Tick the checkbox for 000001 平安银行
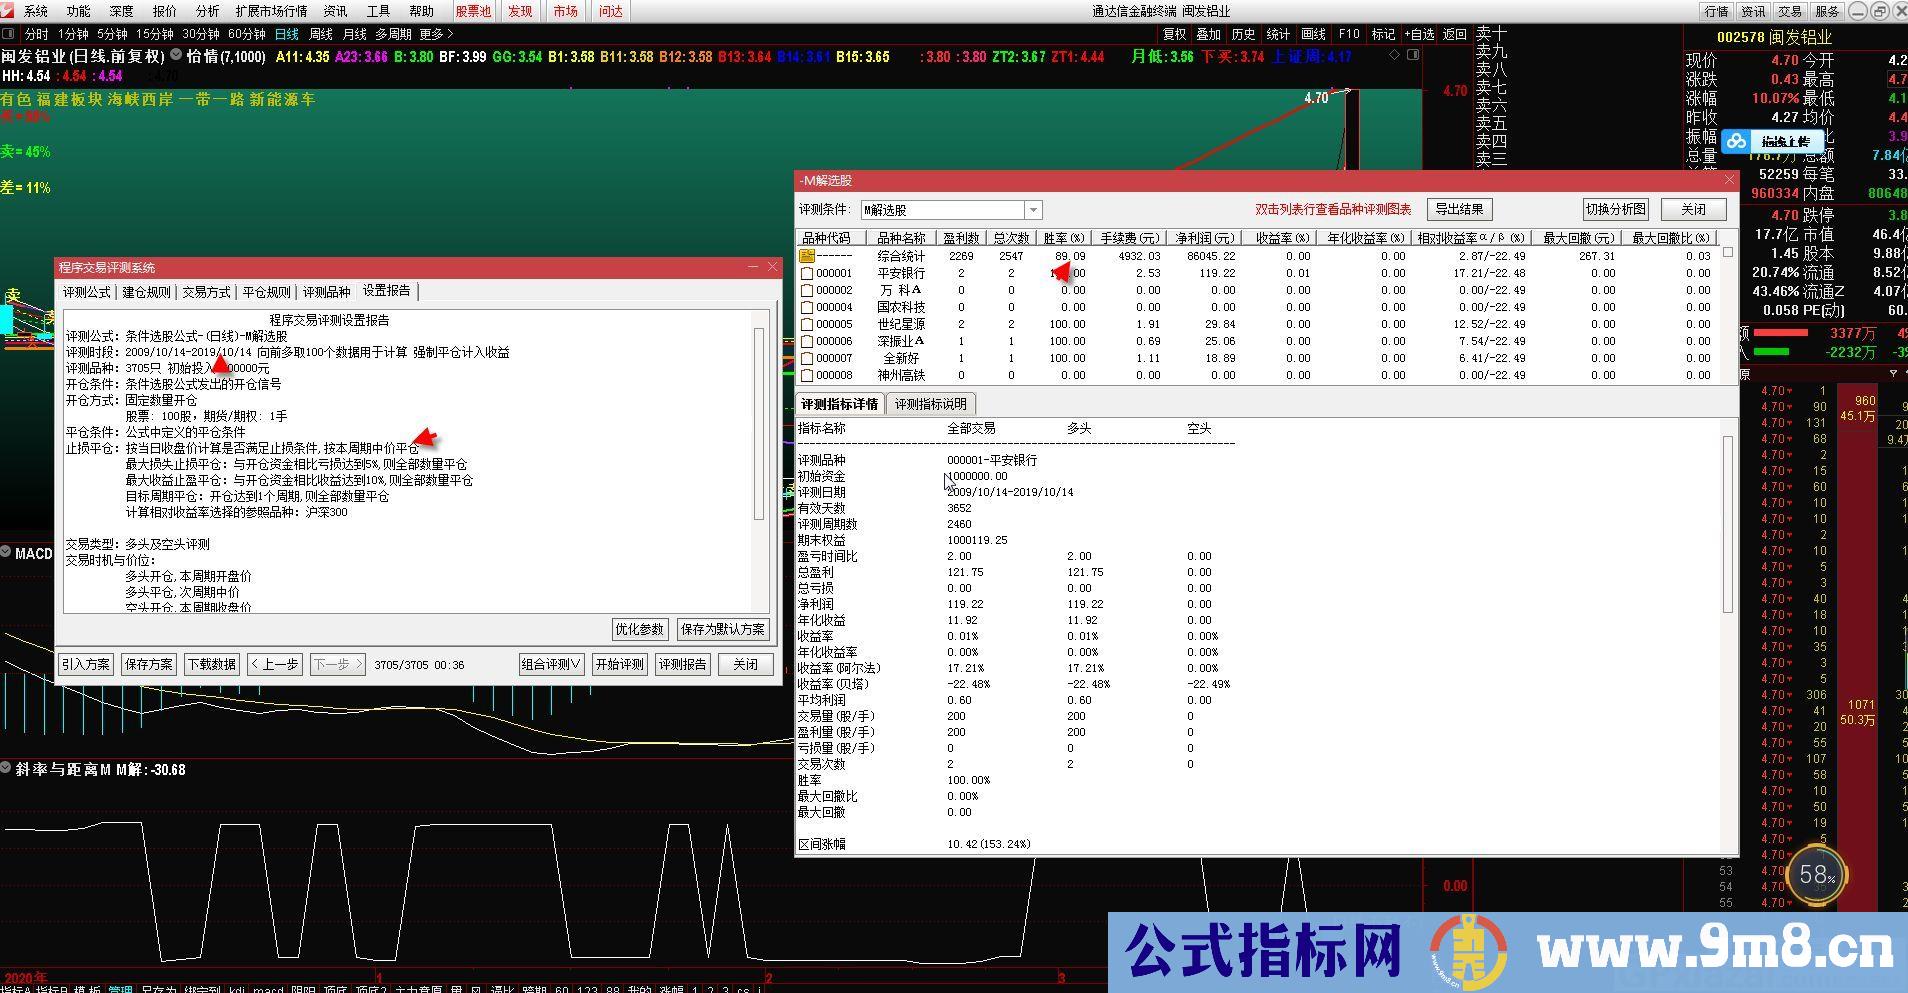 pyautogui.click(x=807, y=273)
